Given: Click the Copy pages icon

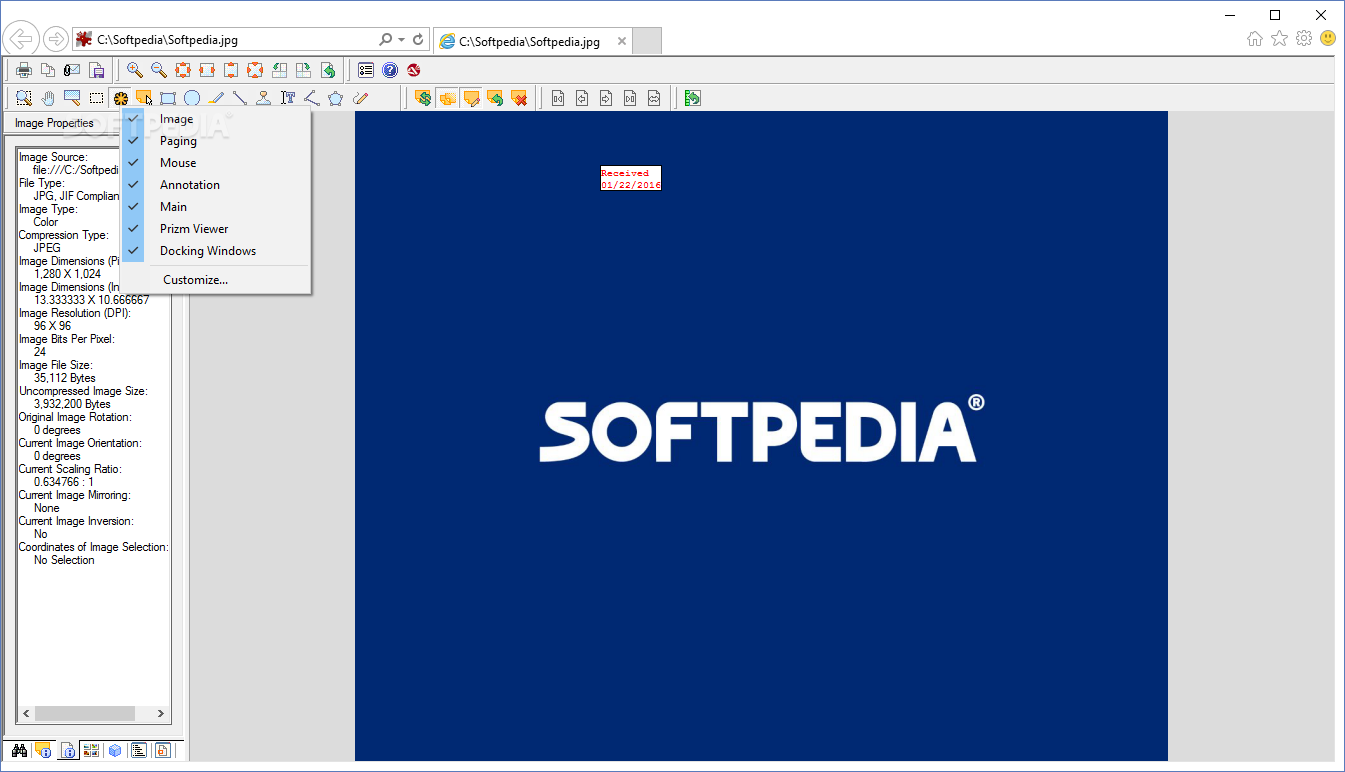Looking at the screenshot, I should 48,70.
